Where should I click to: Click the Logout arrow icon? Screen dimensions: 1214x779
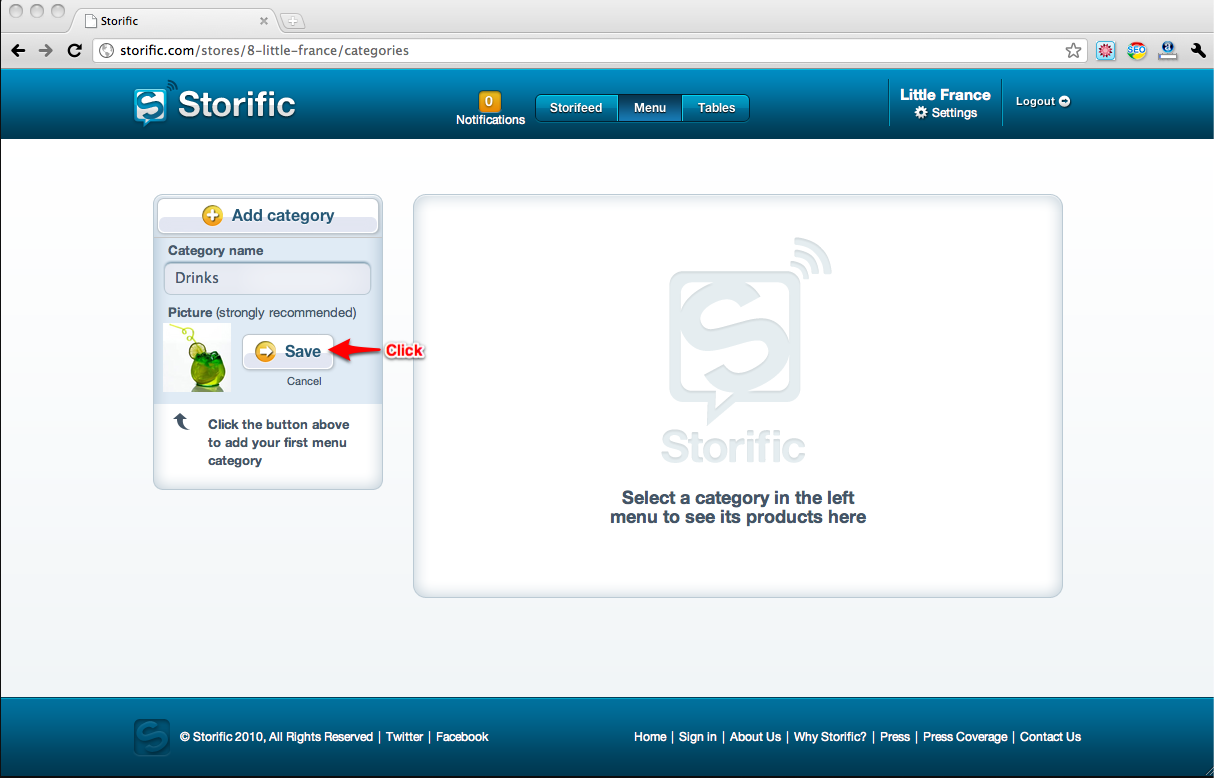[x=1064, y=101]
